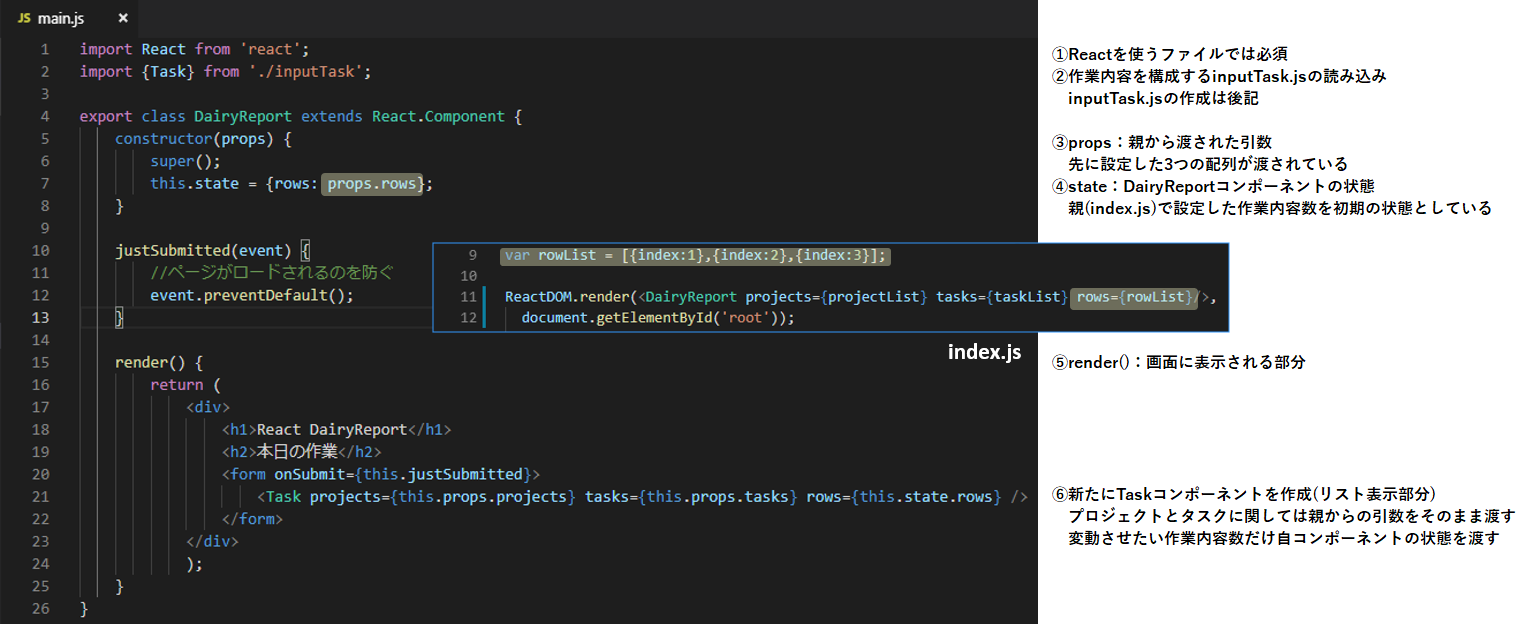Click the highlighted rows={rowList} in index.js
The image size is (1523, 624).
click(x=1135, y=296)
